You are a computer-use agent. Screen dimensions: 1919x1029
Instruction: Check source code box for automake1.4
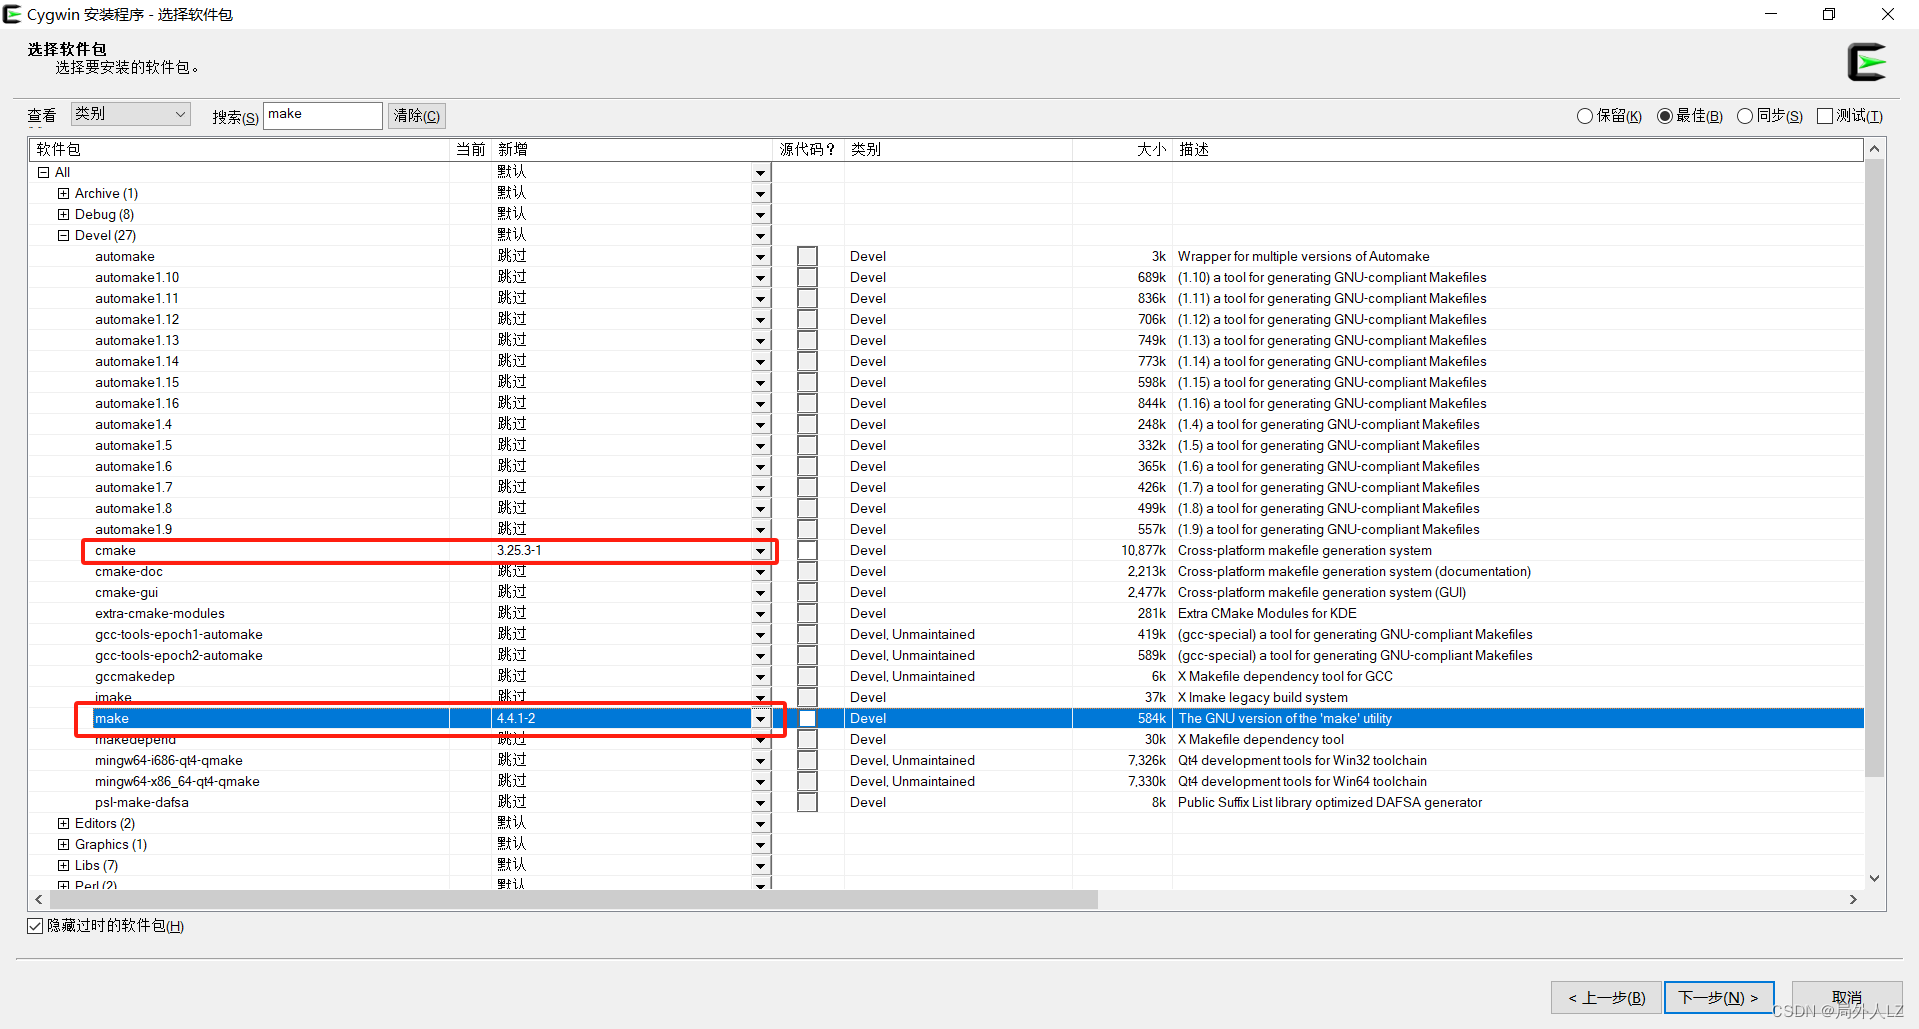pyautogui.click(x=807, y=425)
